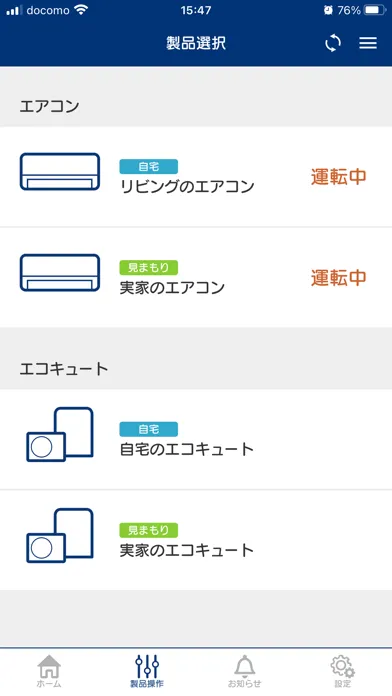Tap the 見まもり tag above 実家のエアコン
392x696 pixels.
(x=149, y=268)
